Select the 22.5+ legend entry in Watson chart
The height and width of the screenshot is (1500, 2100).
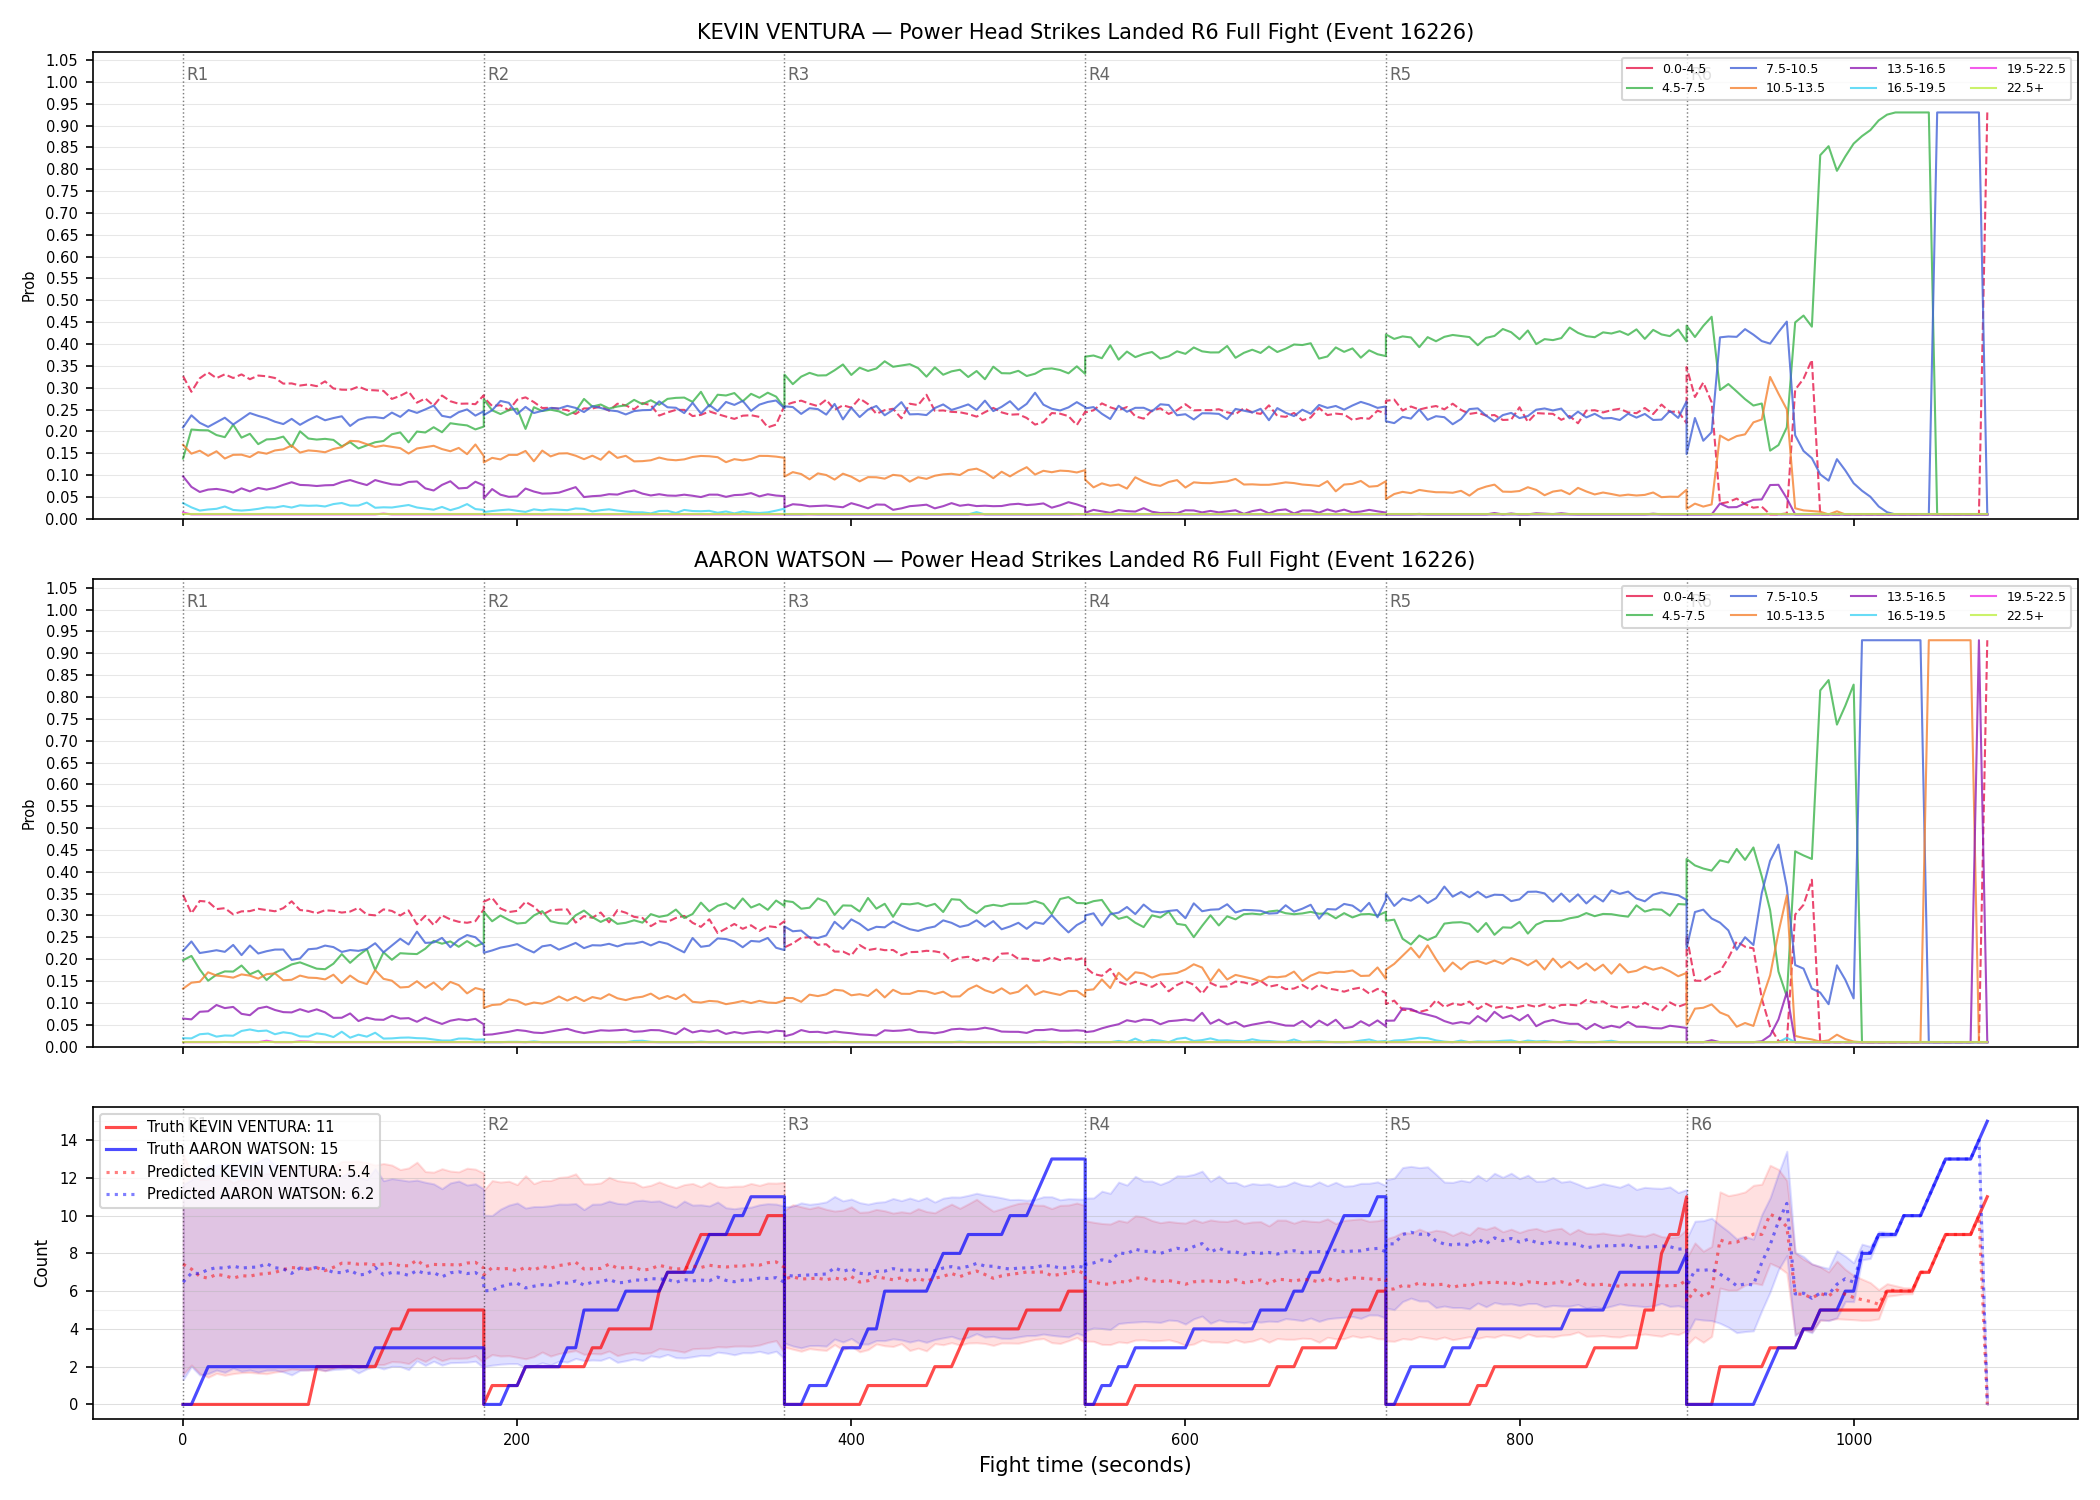(x=2007, y=616)
